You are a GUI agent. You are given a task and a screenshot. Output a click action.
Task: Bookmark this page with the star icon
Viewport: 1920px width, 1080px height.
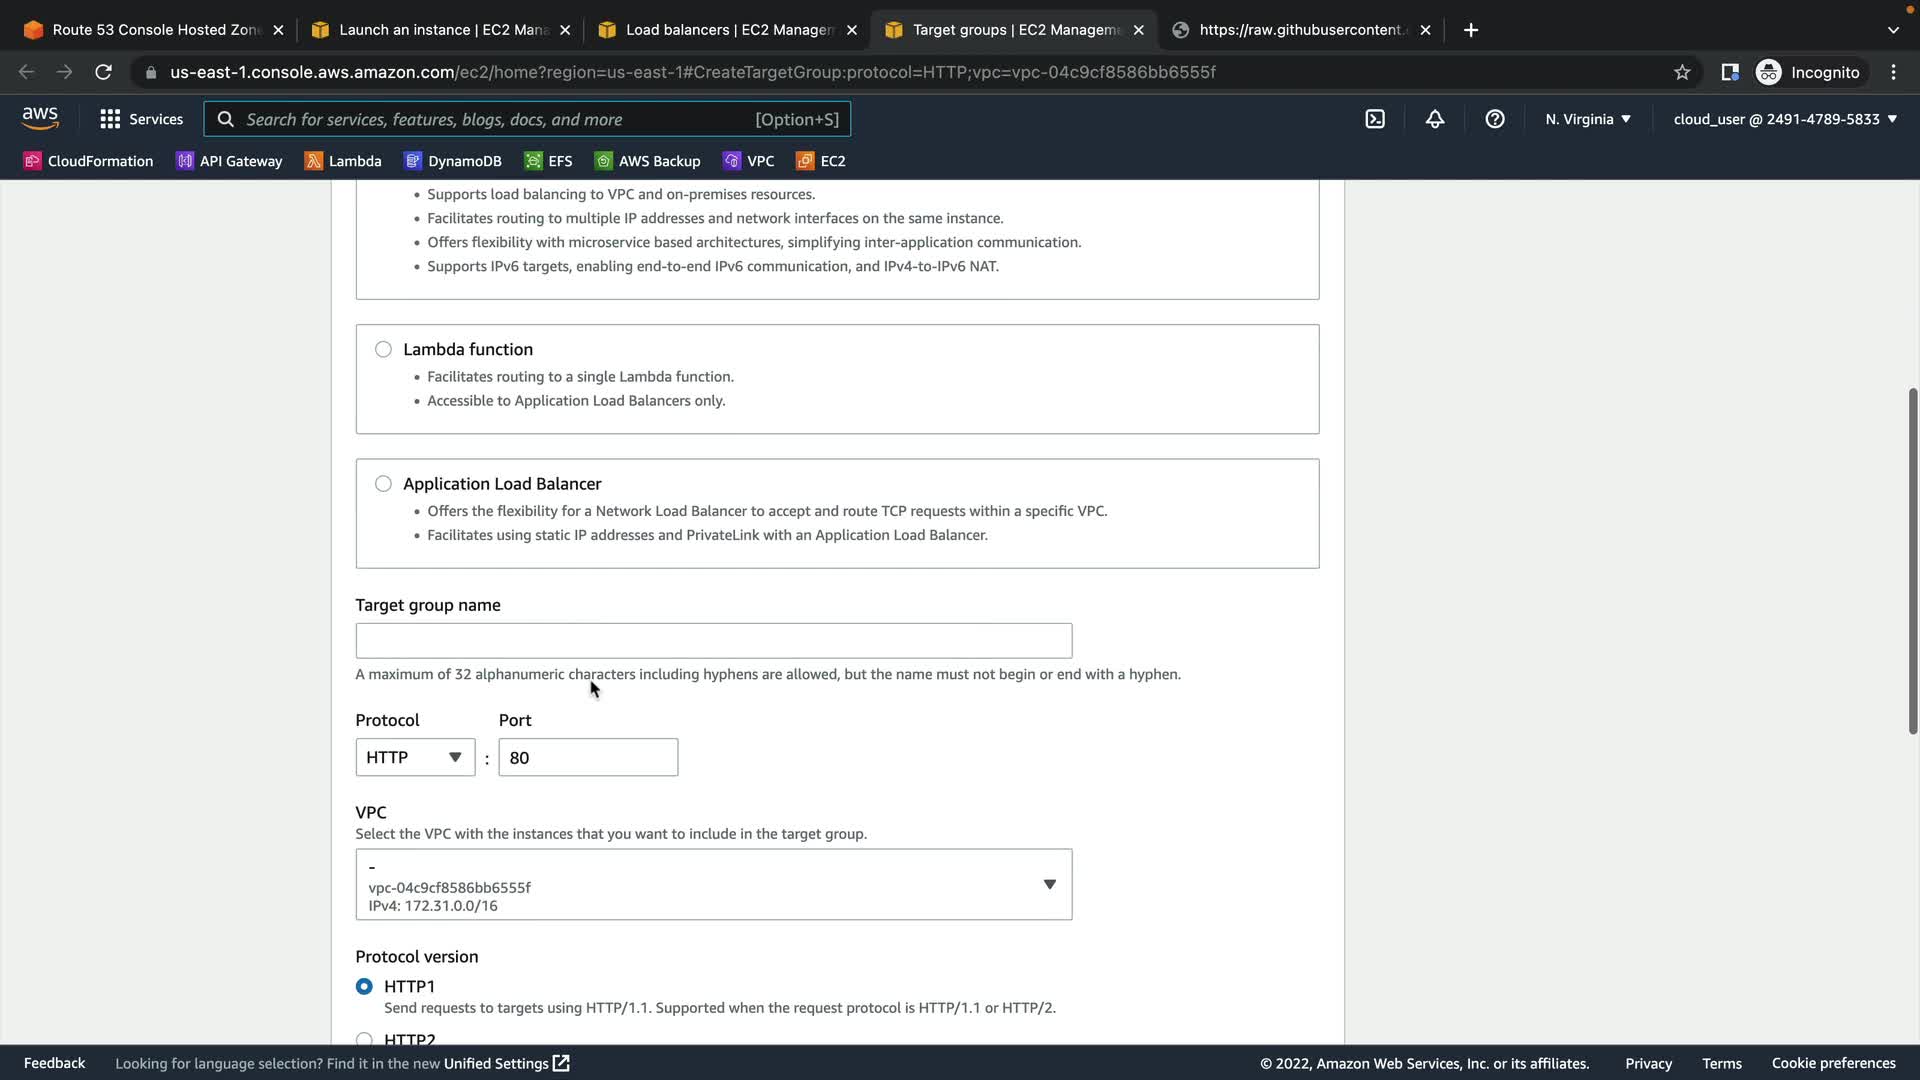[x=1682, y=72]
